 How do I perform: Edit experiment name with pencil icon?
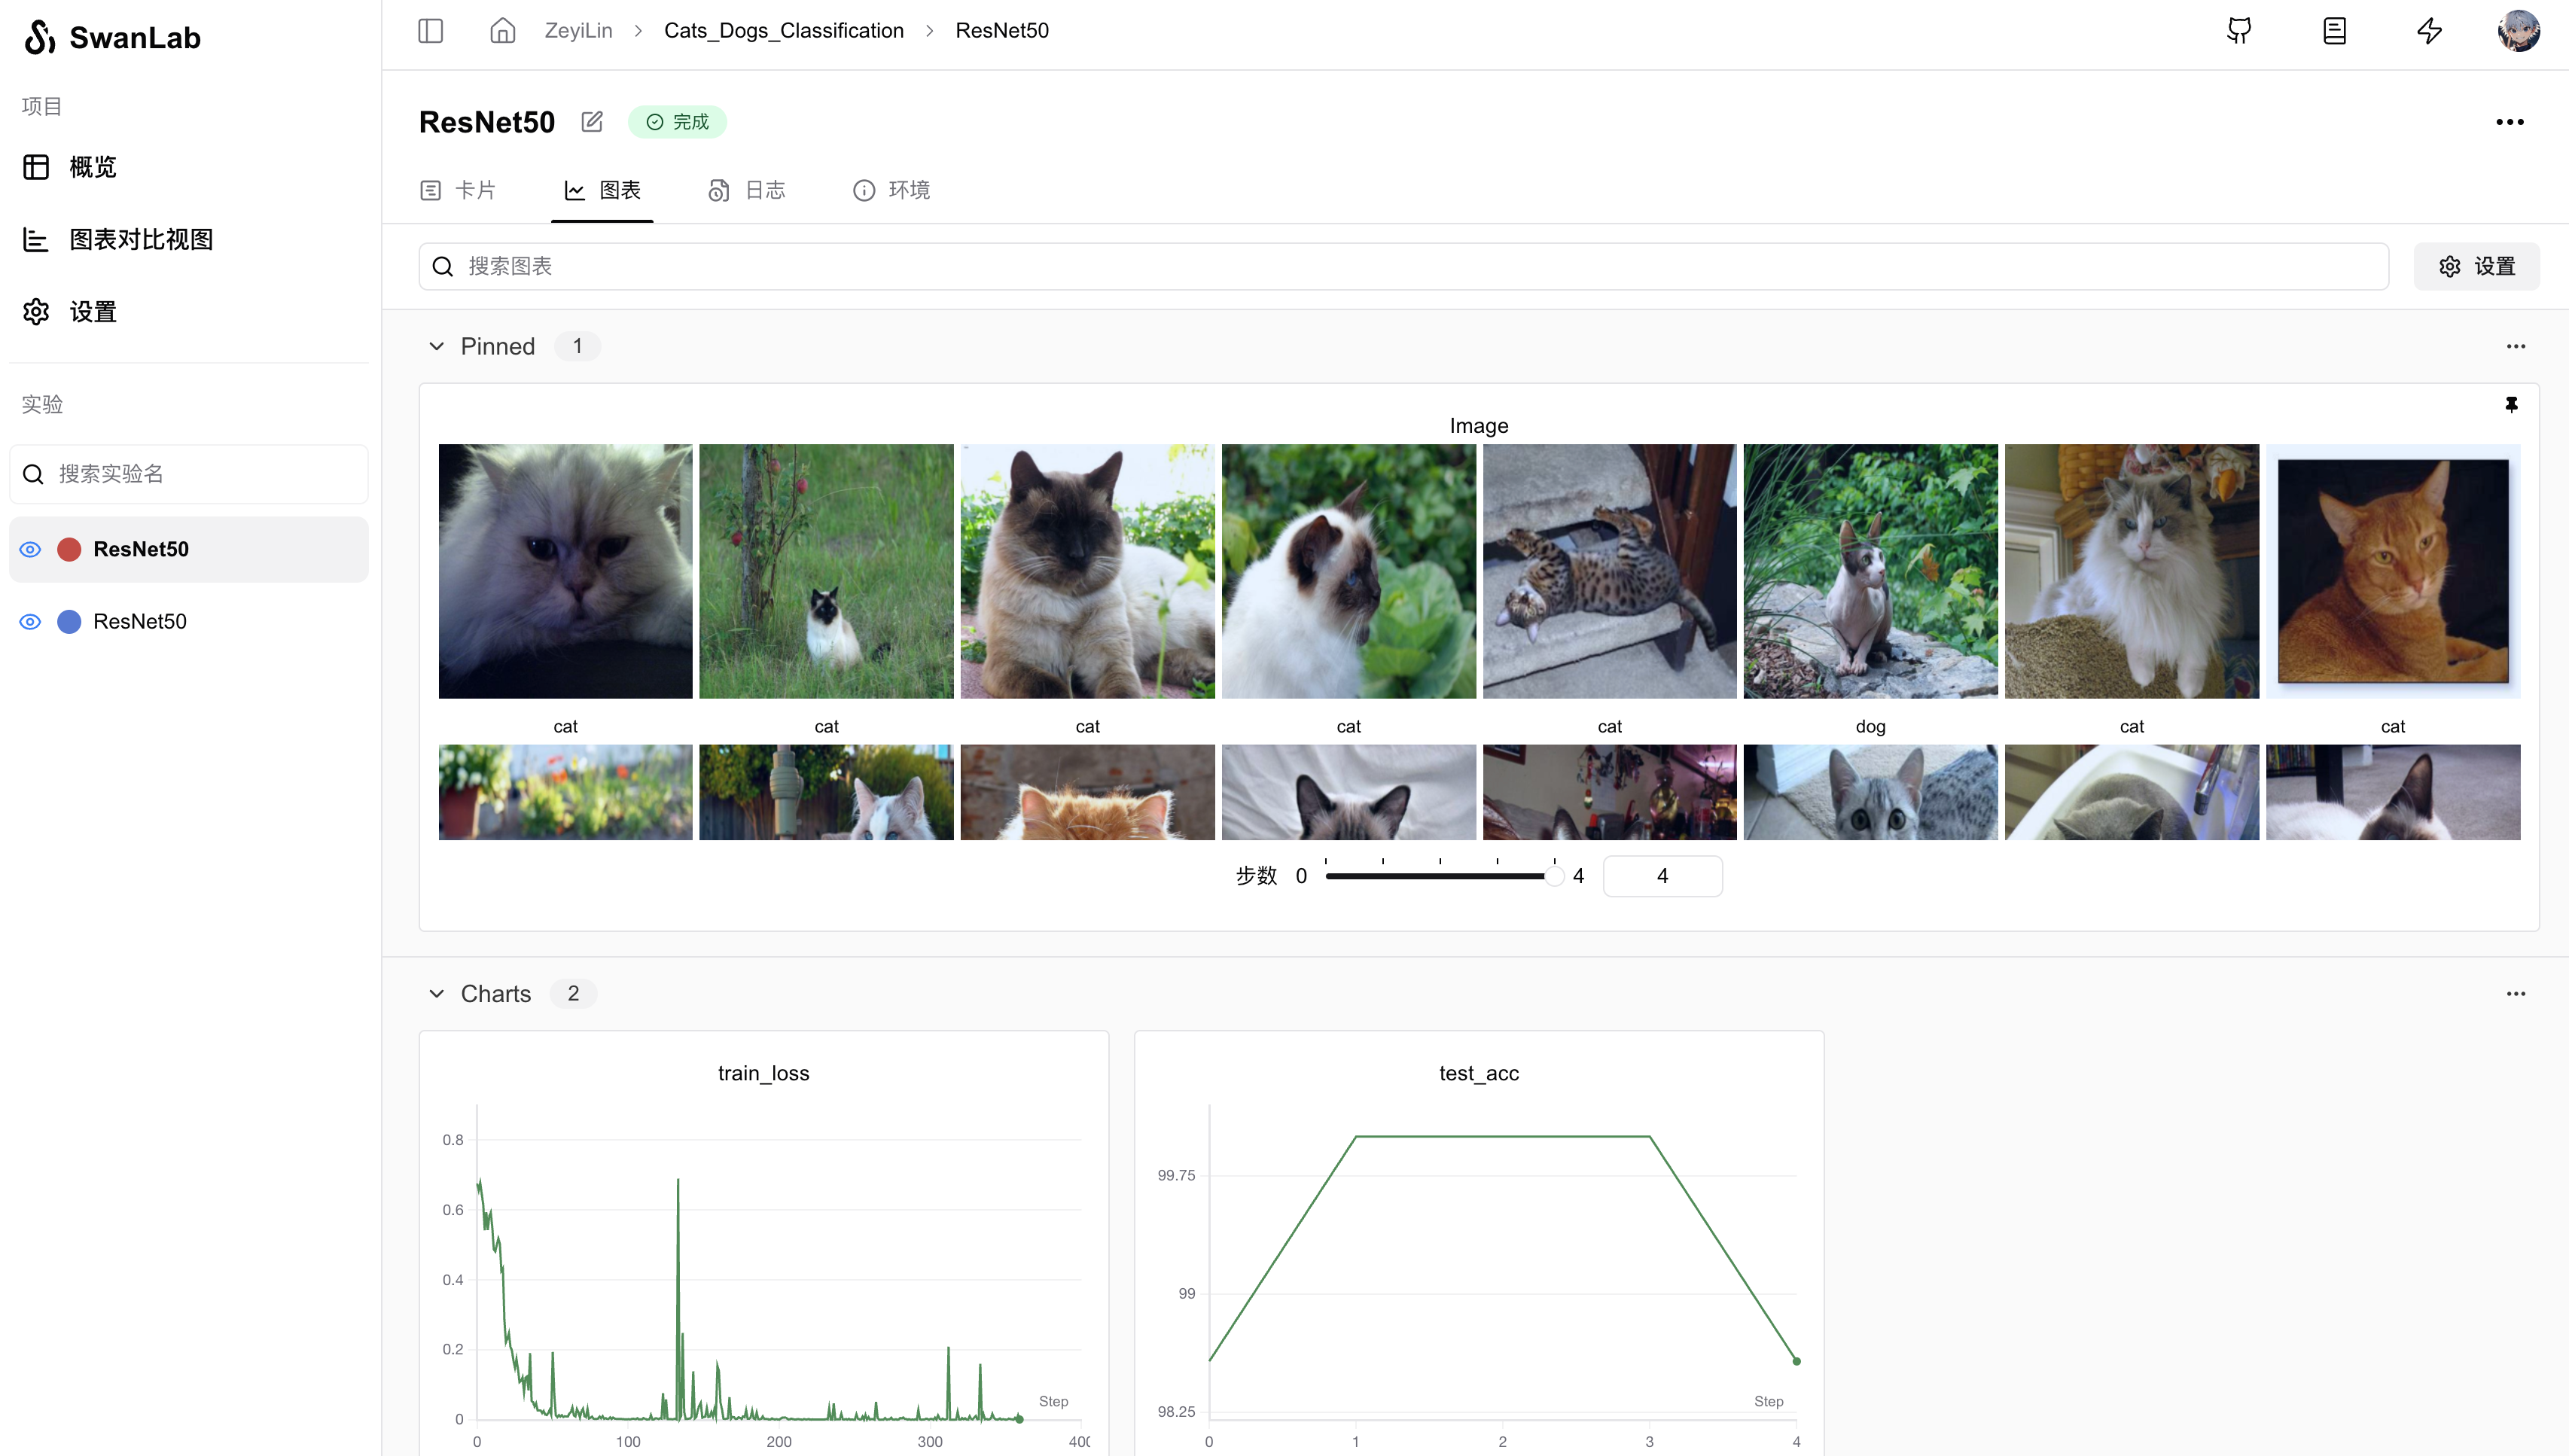click(592, 122)
